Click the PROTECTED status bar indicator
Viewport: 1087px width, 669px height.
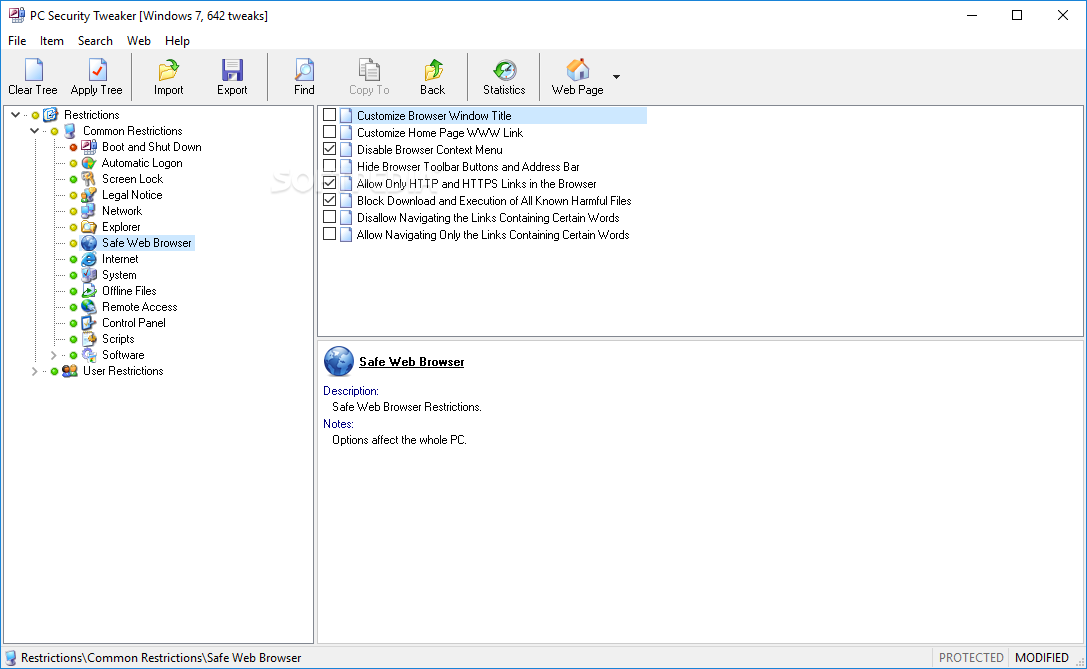(x=971, y=658)
